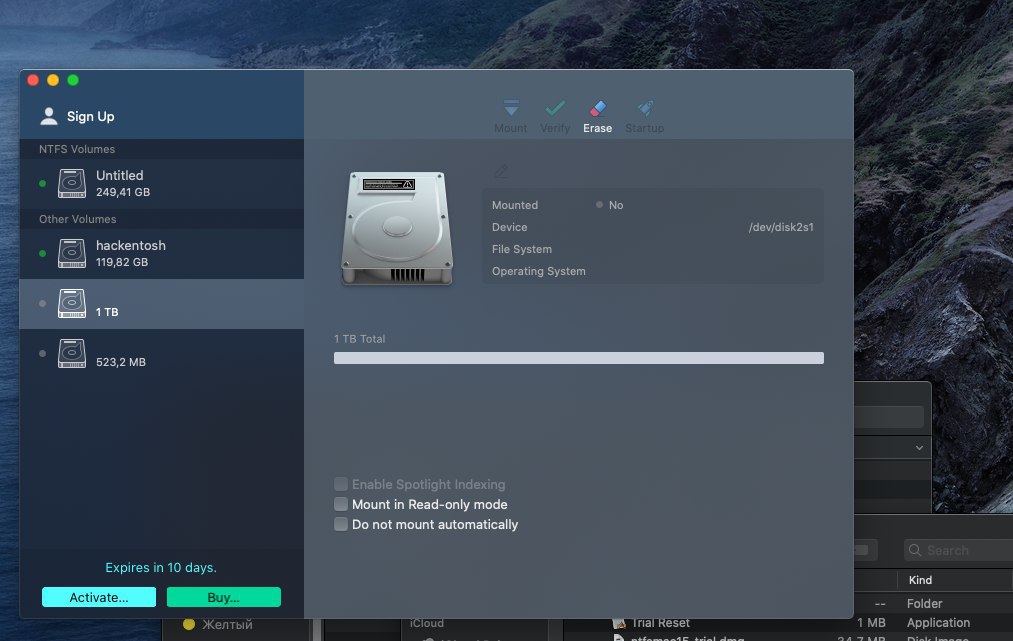This screenshot has height=641, width=1013.
Task: Enable Mount in Read-only mode checkbox
Action: click(340, 504)
